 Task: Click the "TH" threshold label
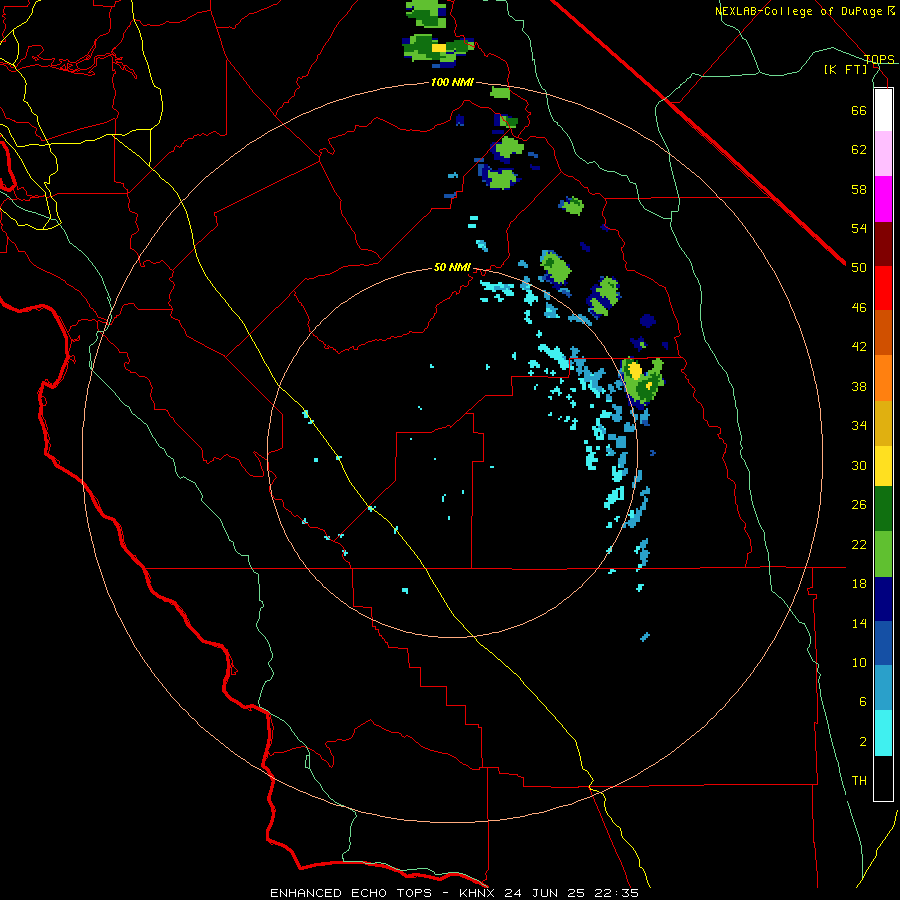[x=859, y=781]
